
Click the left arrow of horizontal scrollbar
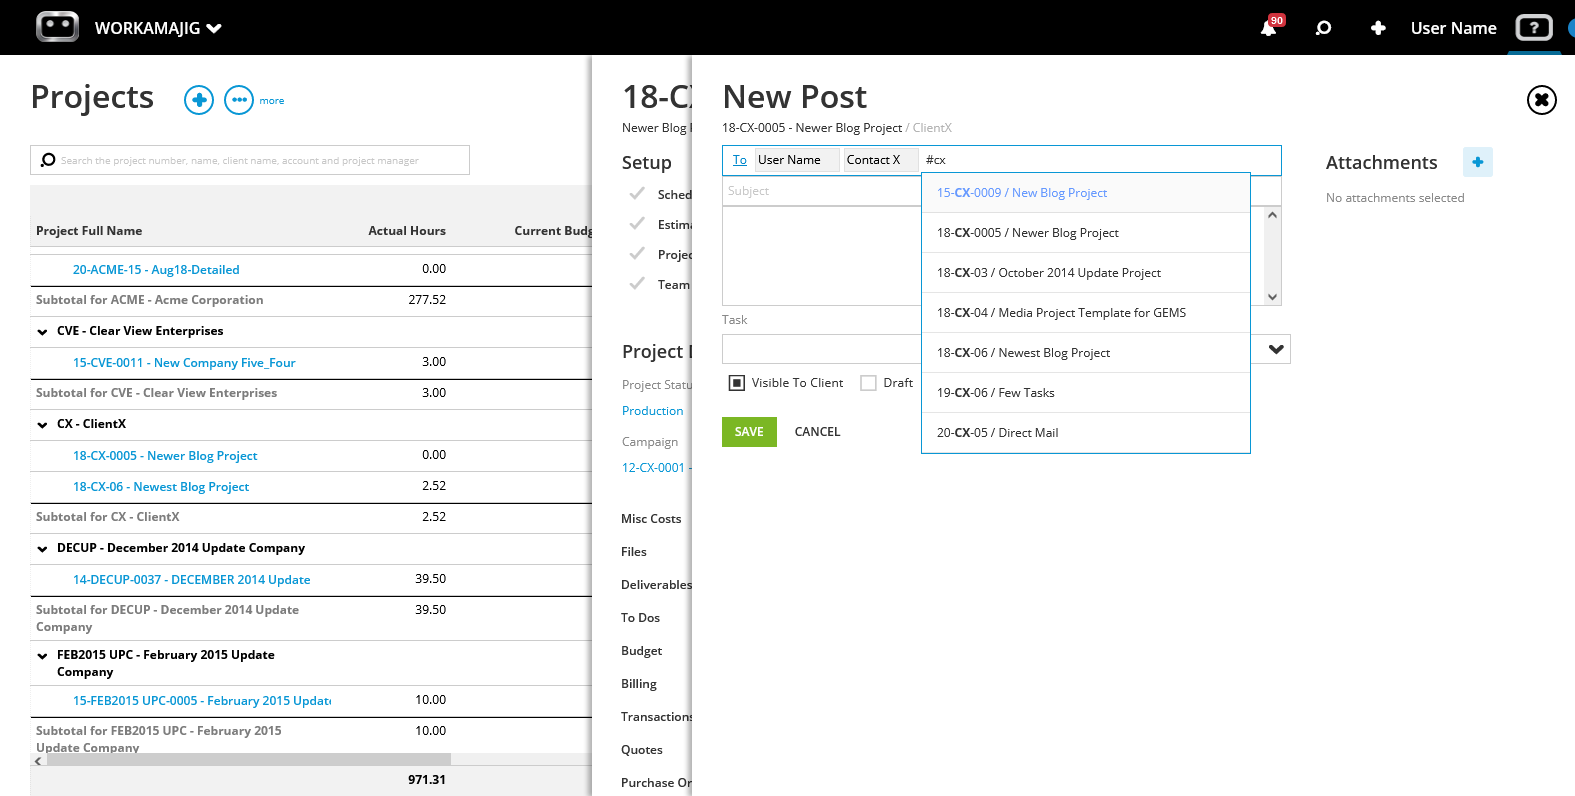click(38, 761)
